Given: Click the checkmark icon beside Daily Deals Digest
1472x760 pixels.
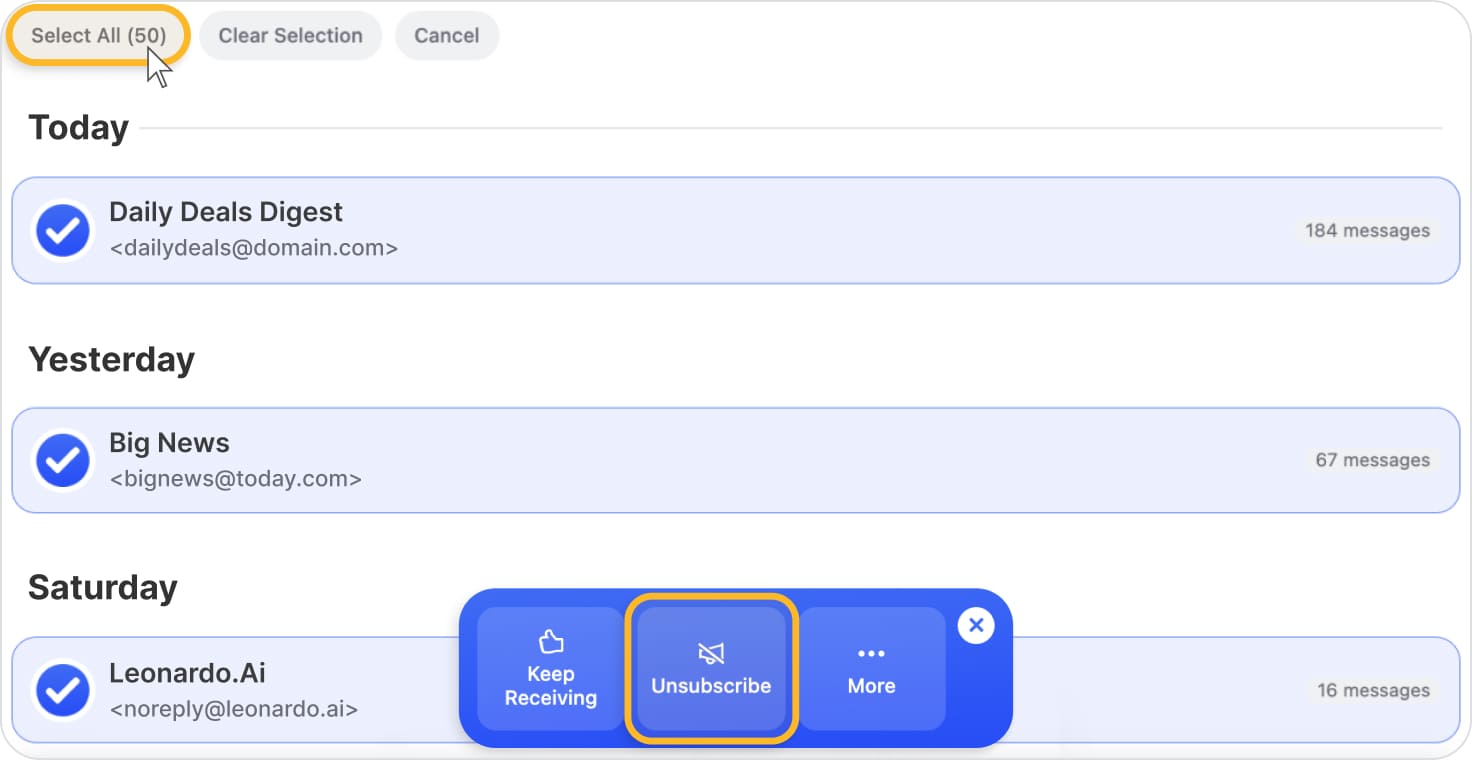Looking at the screenshot, I should pyautogui.click(x=62, y=230).
